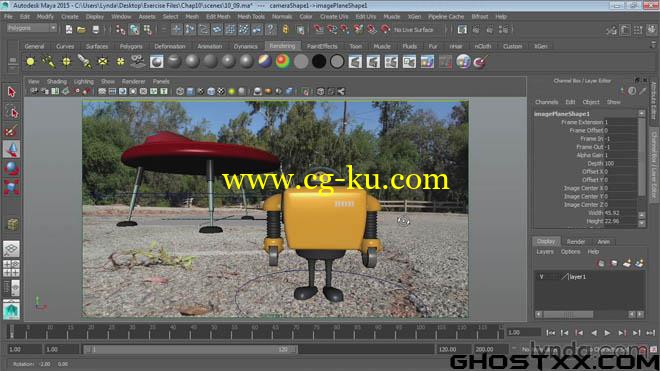
Task: Select the arrow Select tool in toolbox
Action: tap(11, 92)
